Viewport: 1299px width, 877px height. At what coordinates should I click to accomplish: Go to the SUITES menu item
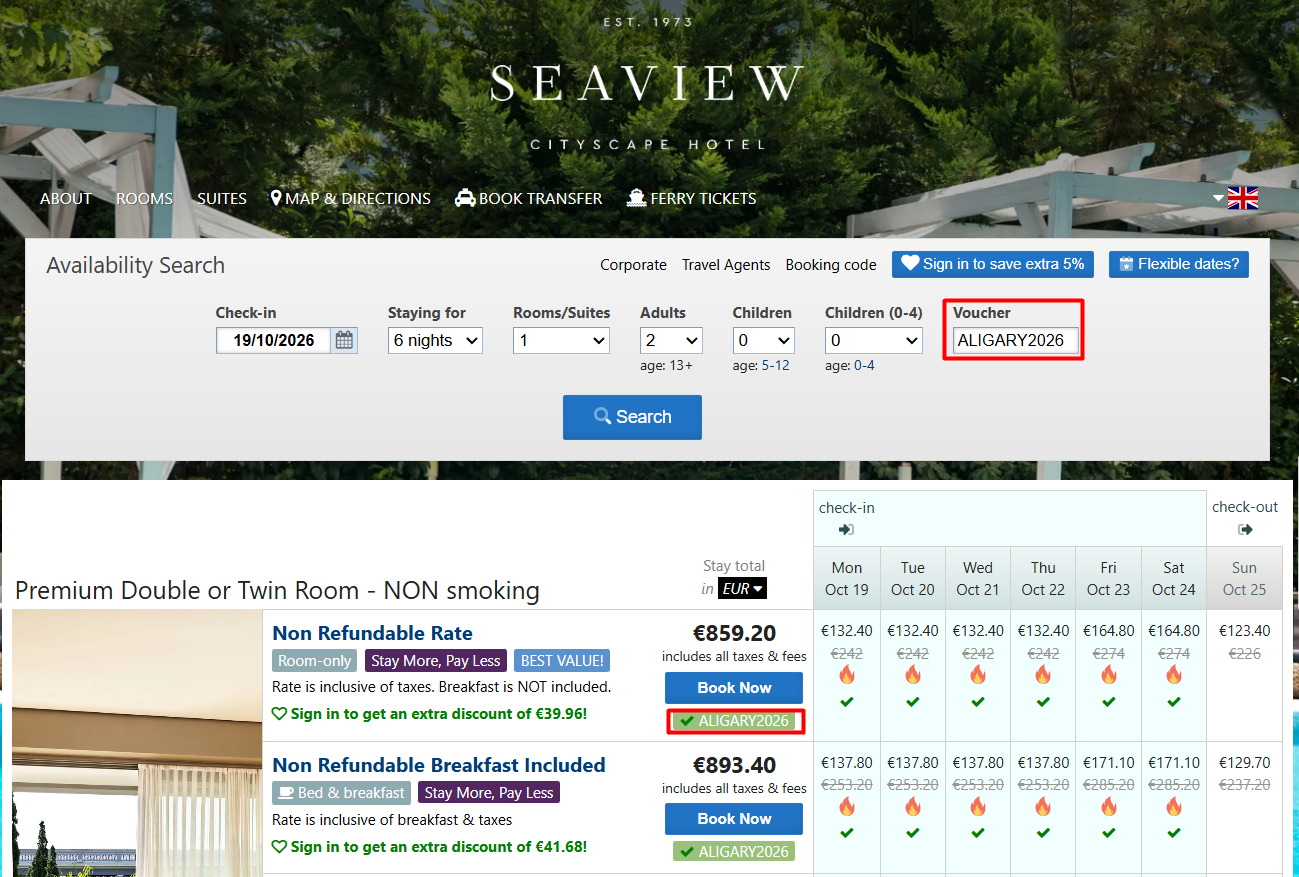(x=221, y=199)
